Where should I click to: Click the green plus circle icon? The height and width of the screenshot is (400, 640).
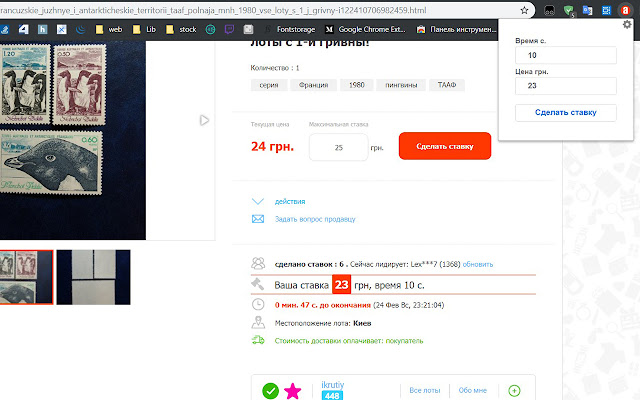(x=514, y=391)
